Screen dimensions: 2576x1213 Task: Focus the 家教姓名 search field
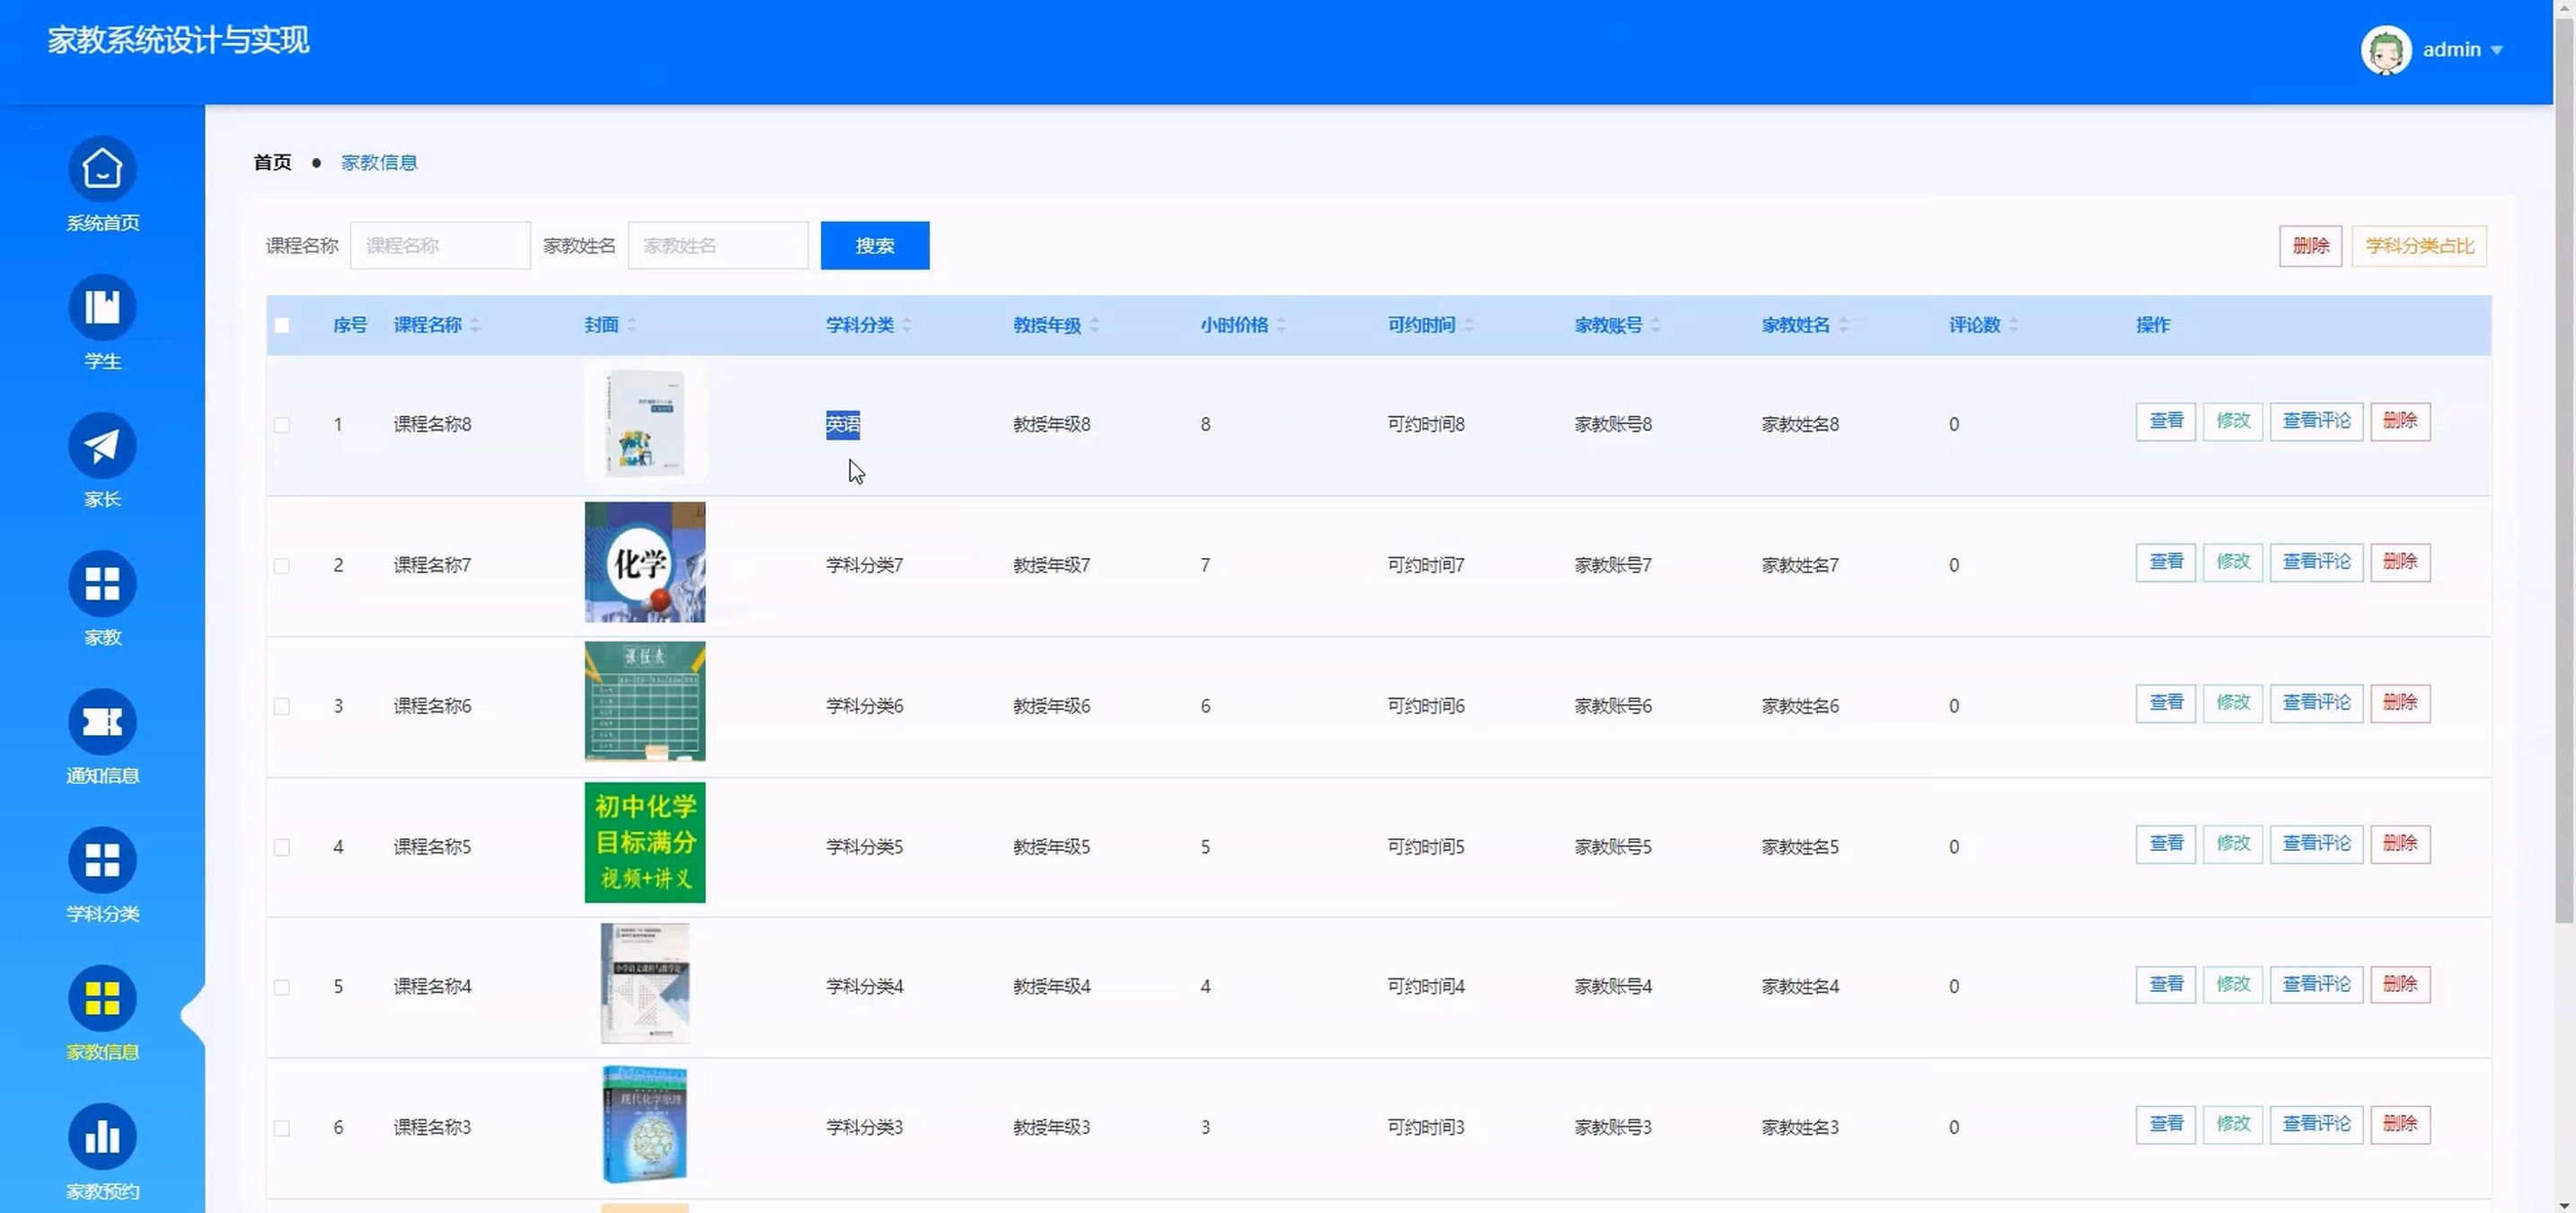(718, 246)
